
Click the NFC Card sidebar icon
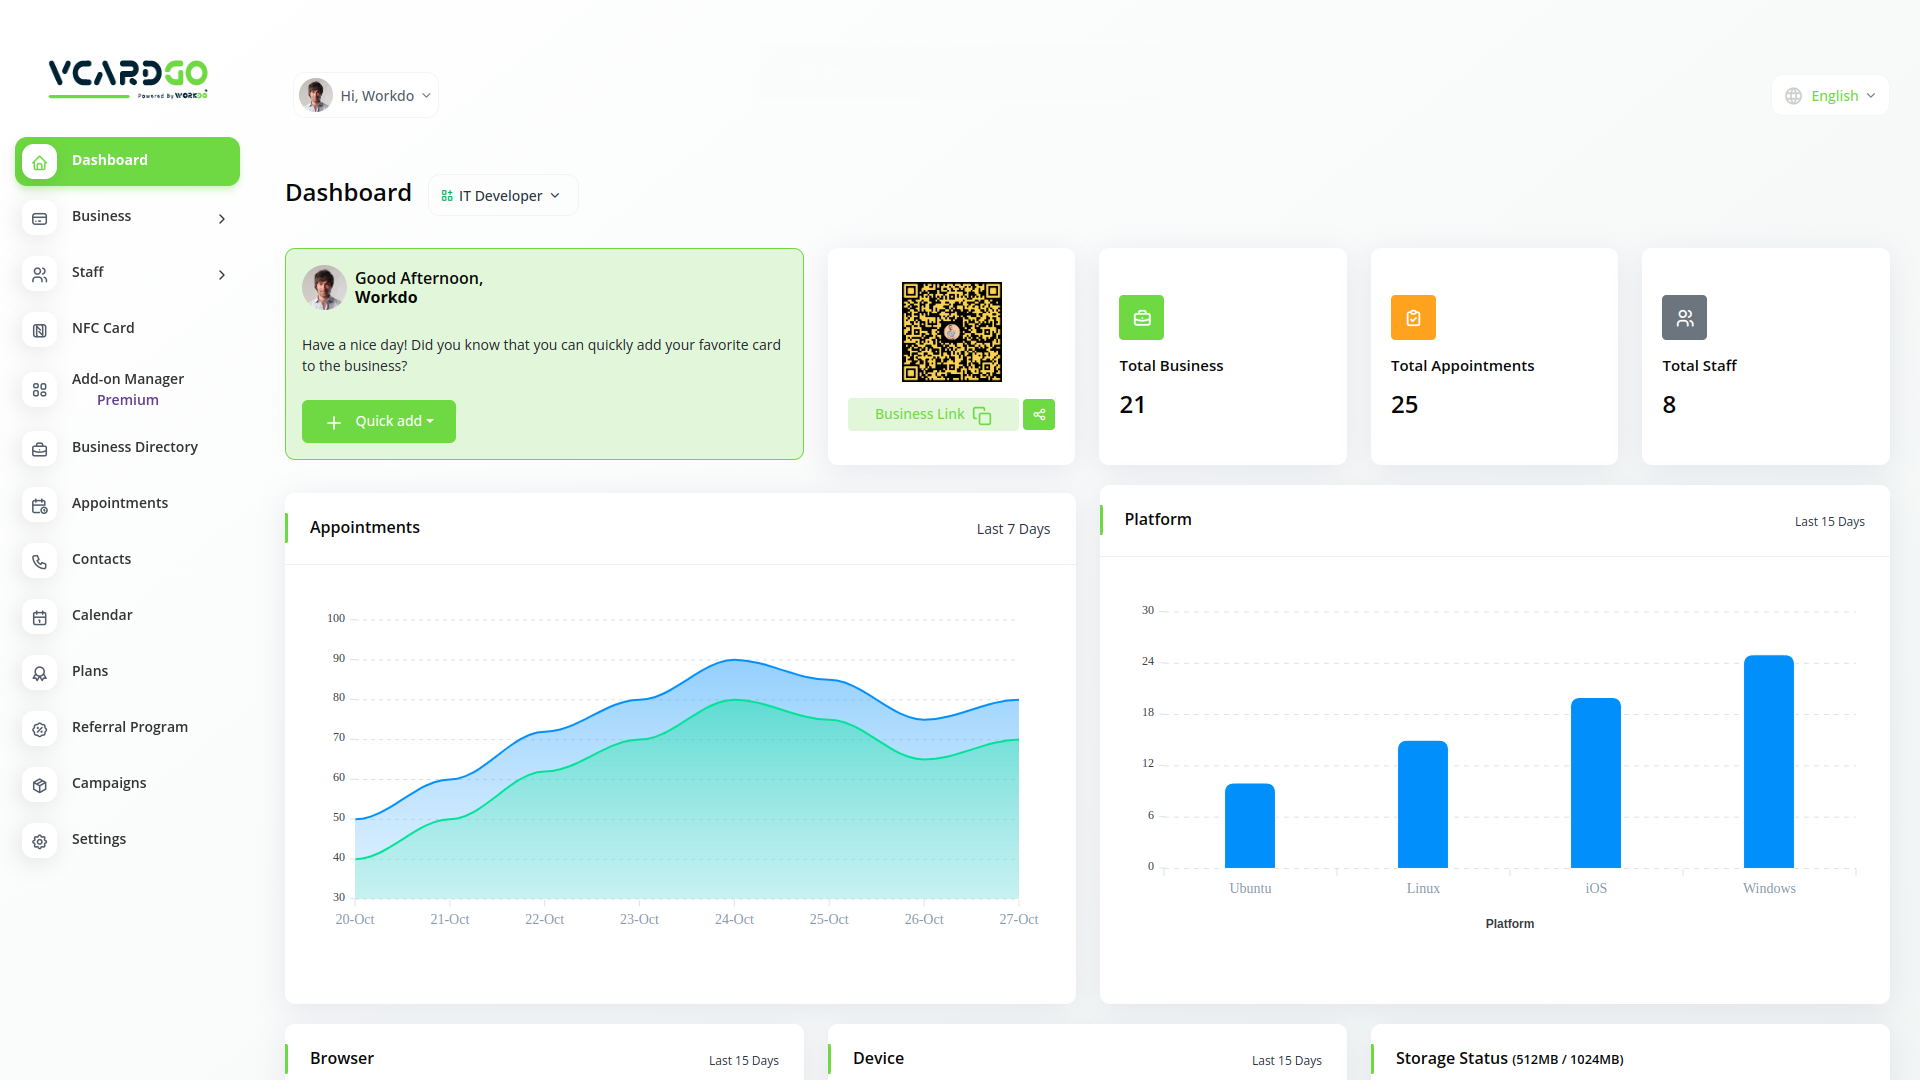coord(40,330)
